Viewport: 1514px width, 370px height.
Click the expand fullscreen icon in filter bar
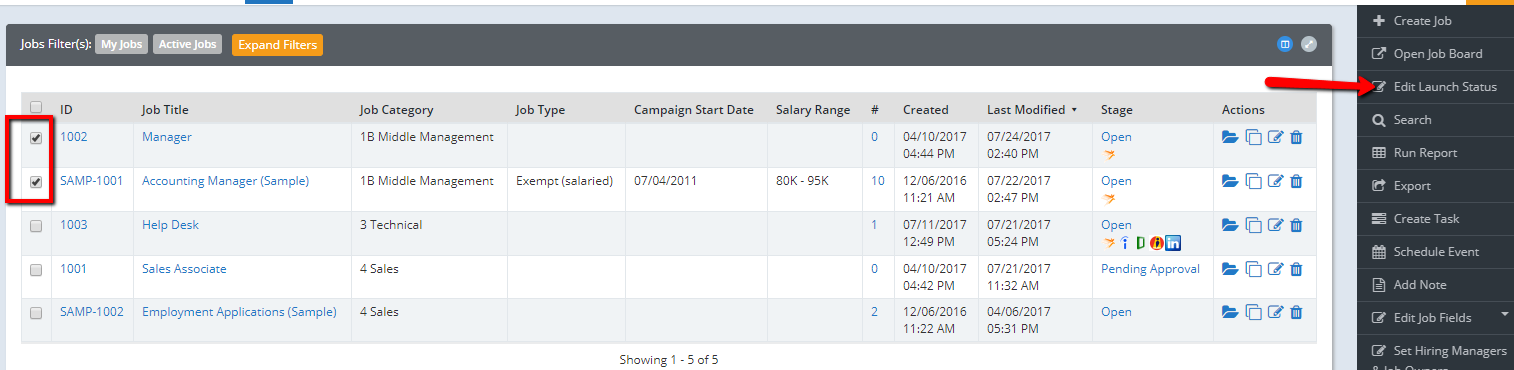point(1309,44)
